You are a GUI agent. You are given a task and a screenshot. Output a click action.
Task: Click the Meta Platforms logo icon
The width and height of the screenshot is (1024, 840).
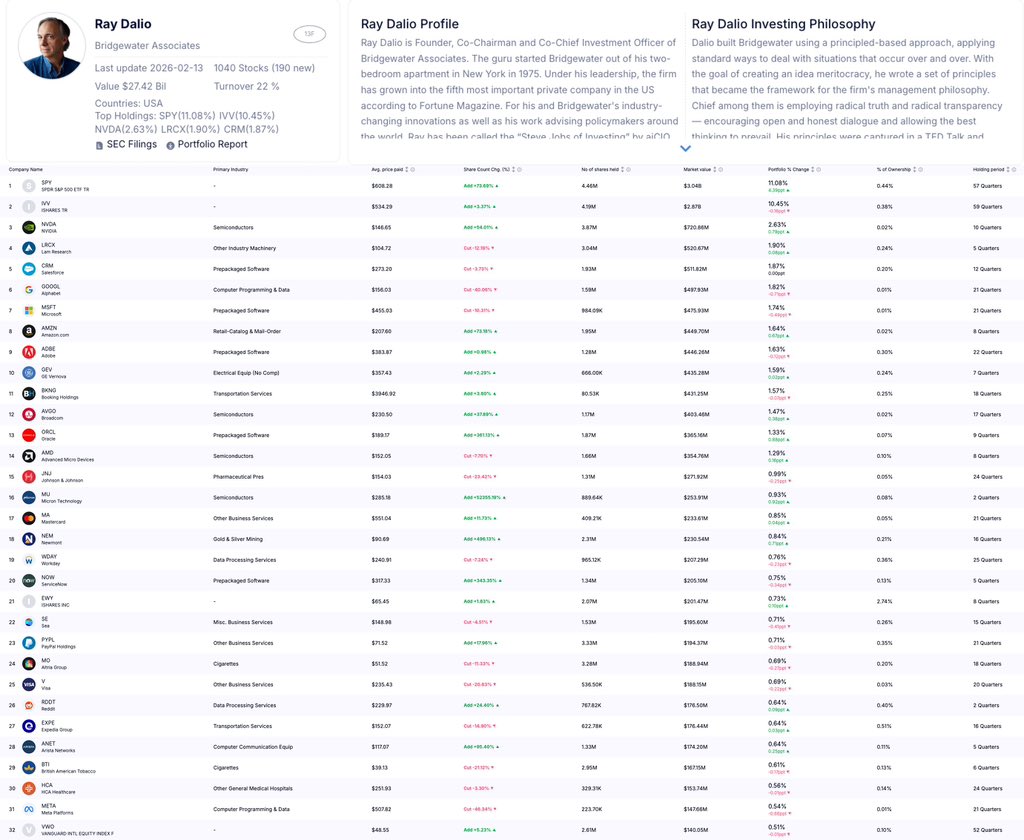29,809
